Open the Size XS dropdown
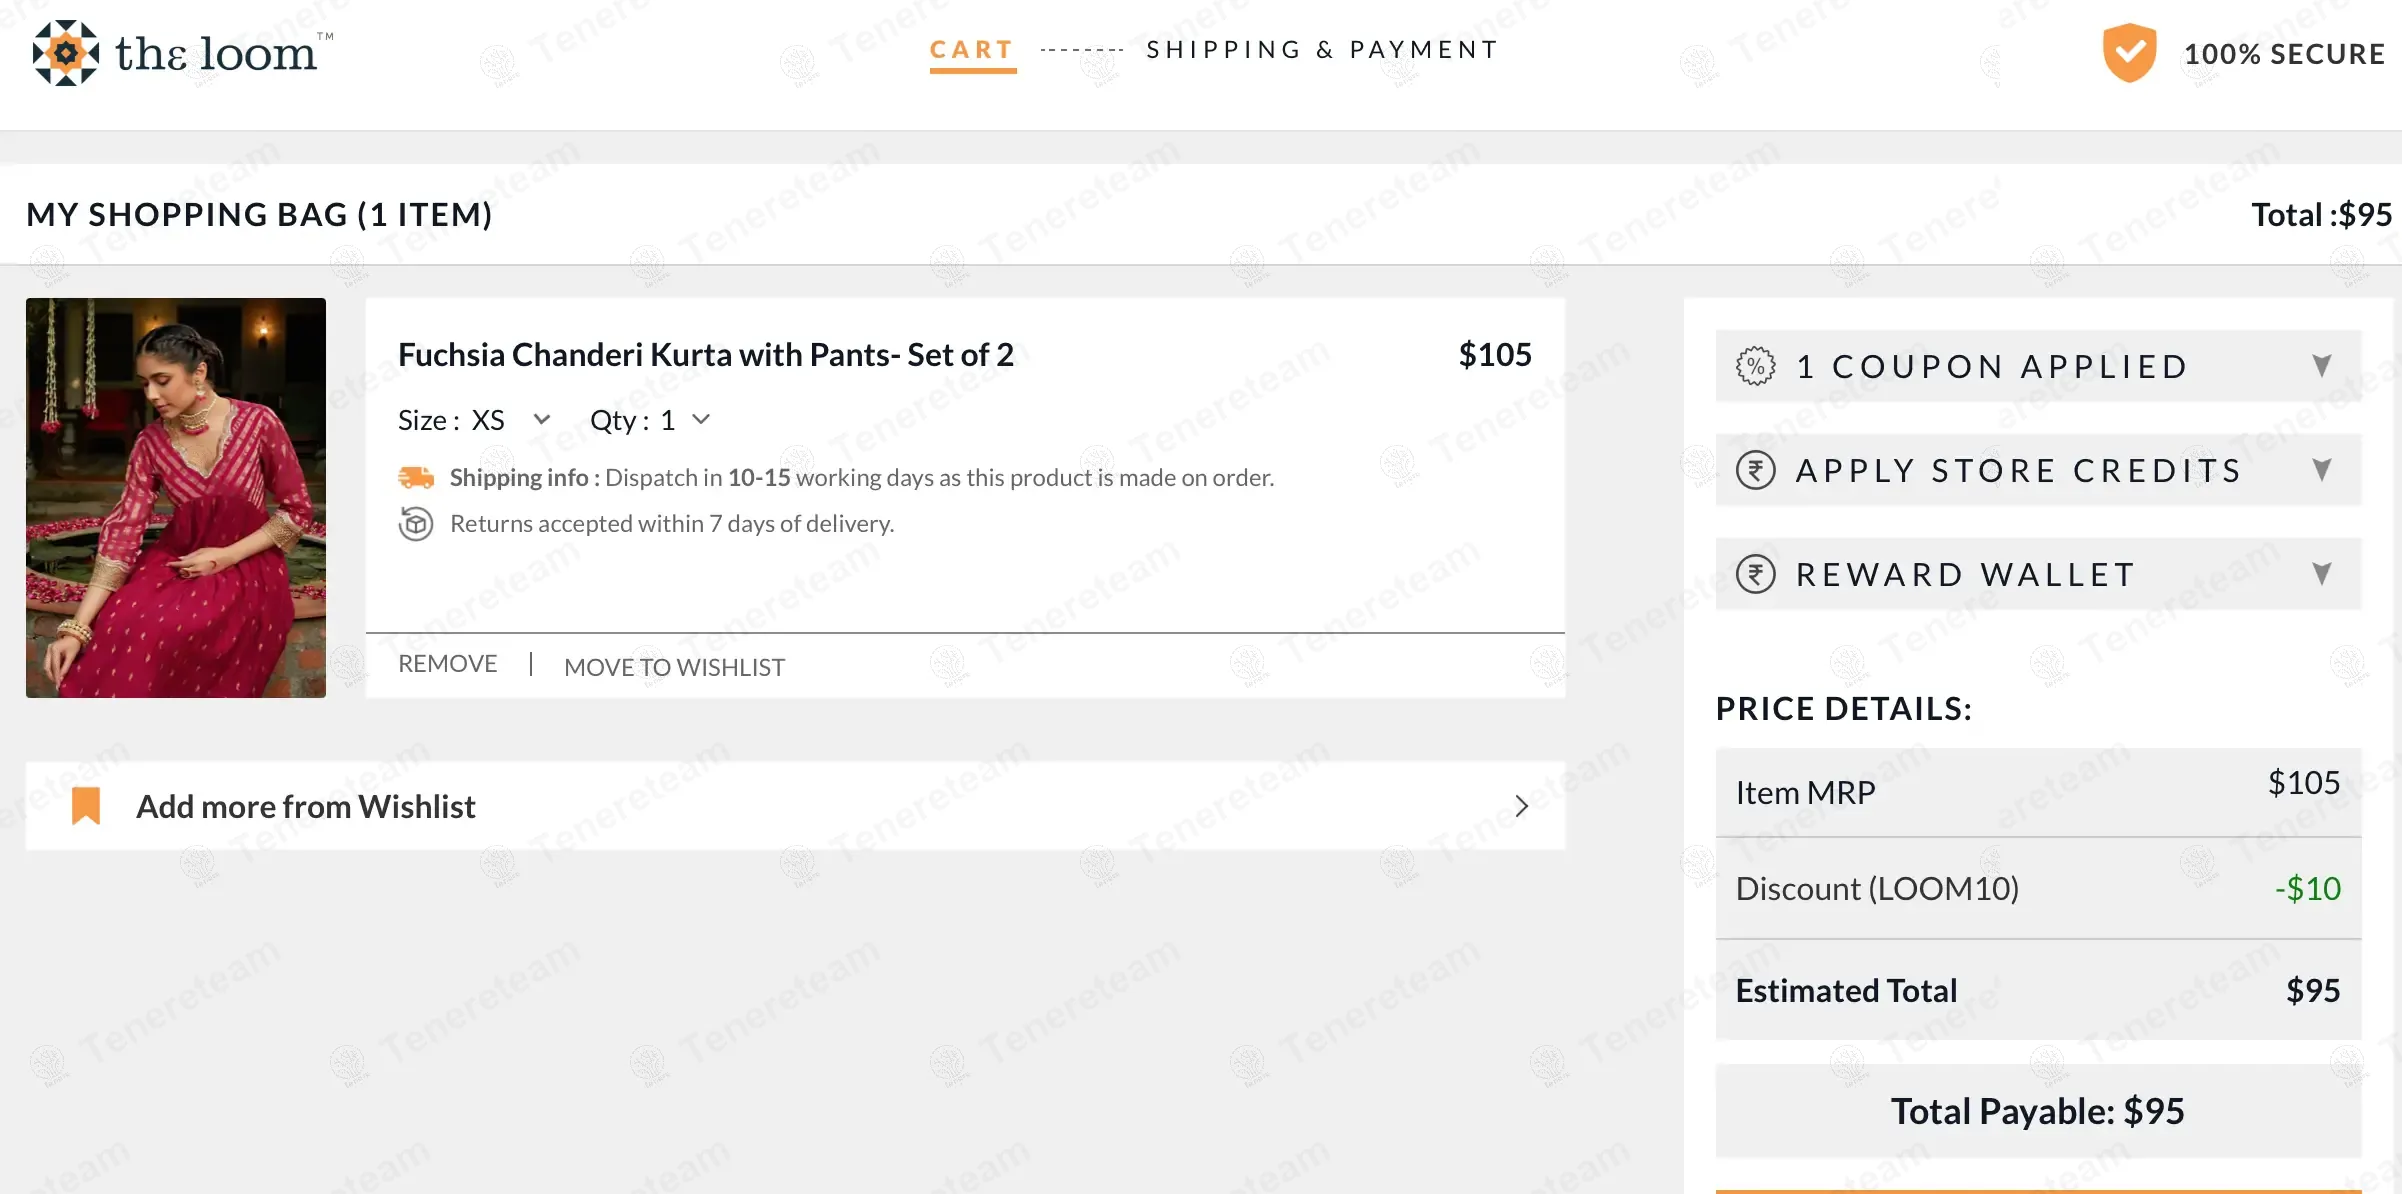The height and width of the screenshot is (1194, 2402). click(x=542, y=420)
